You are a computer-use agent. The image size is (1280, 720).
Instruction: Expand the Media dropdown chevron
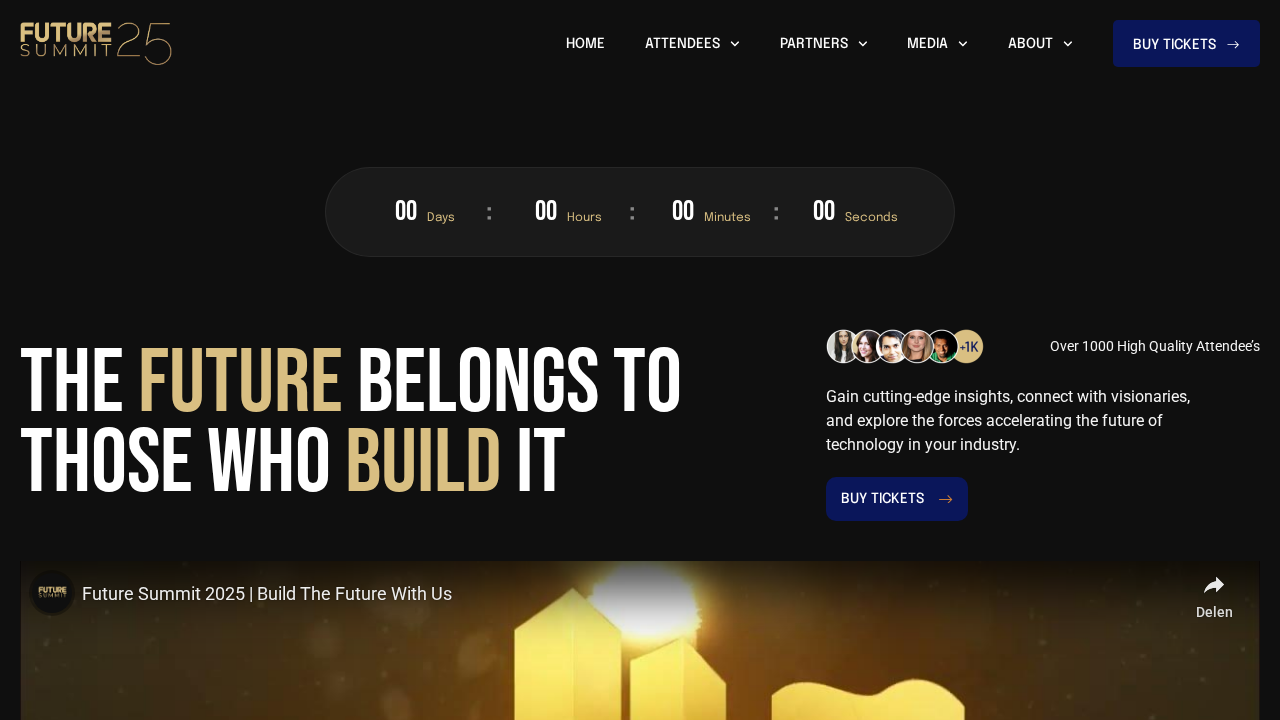tap(963, 44)
